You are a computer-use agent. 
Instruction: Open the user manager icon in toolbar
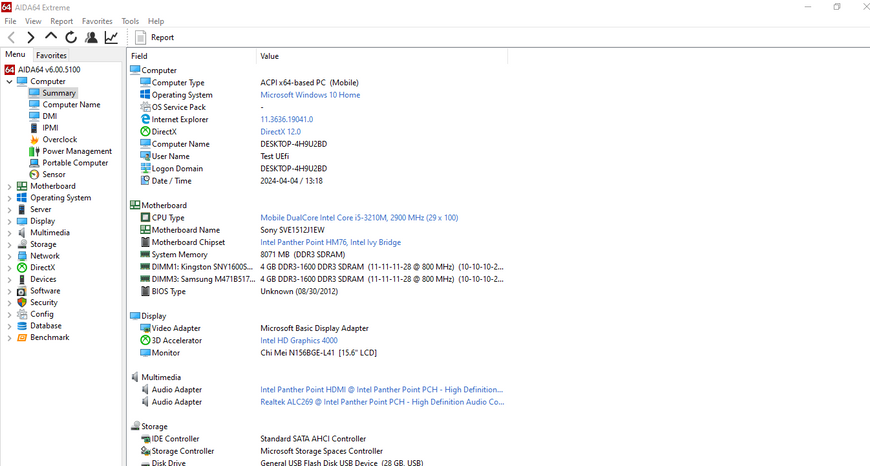(91, 37)
